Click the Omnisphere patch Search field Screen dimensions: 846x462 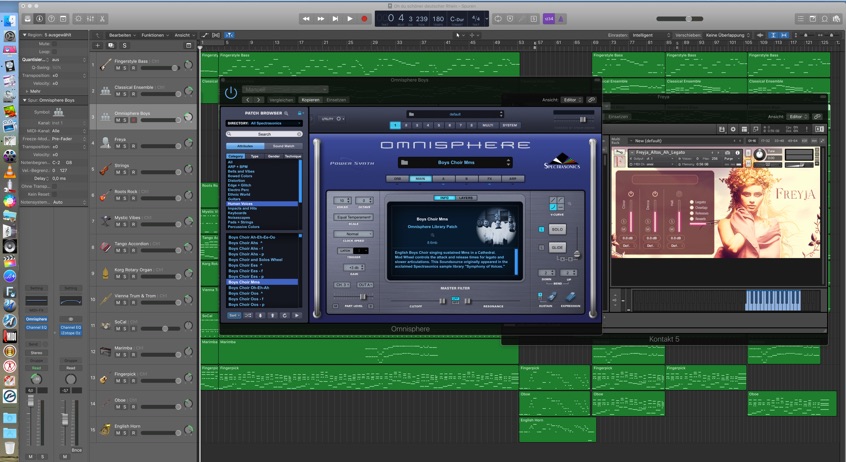coord(264,134)
